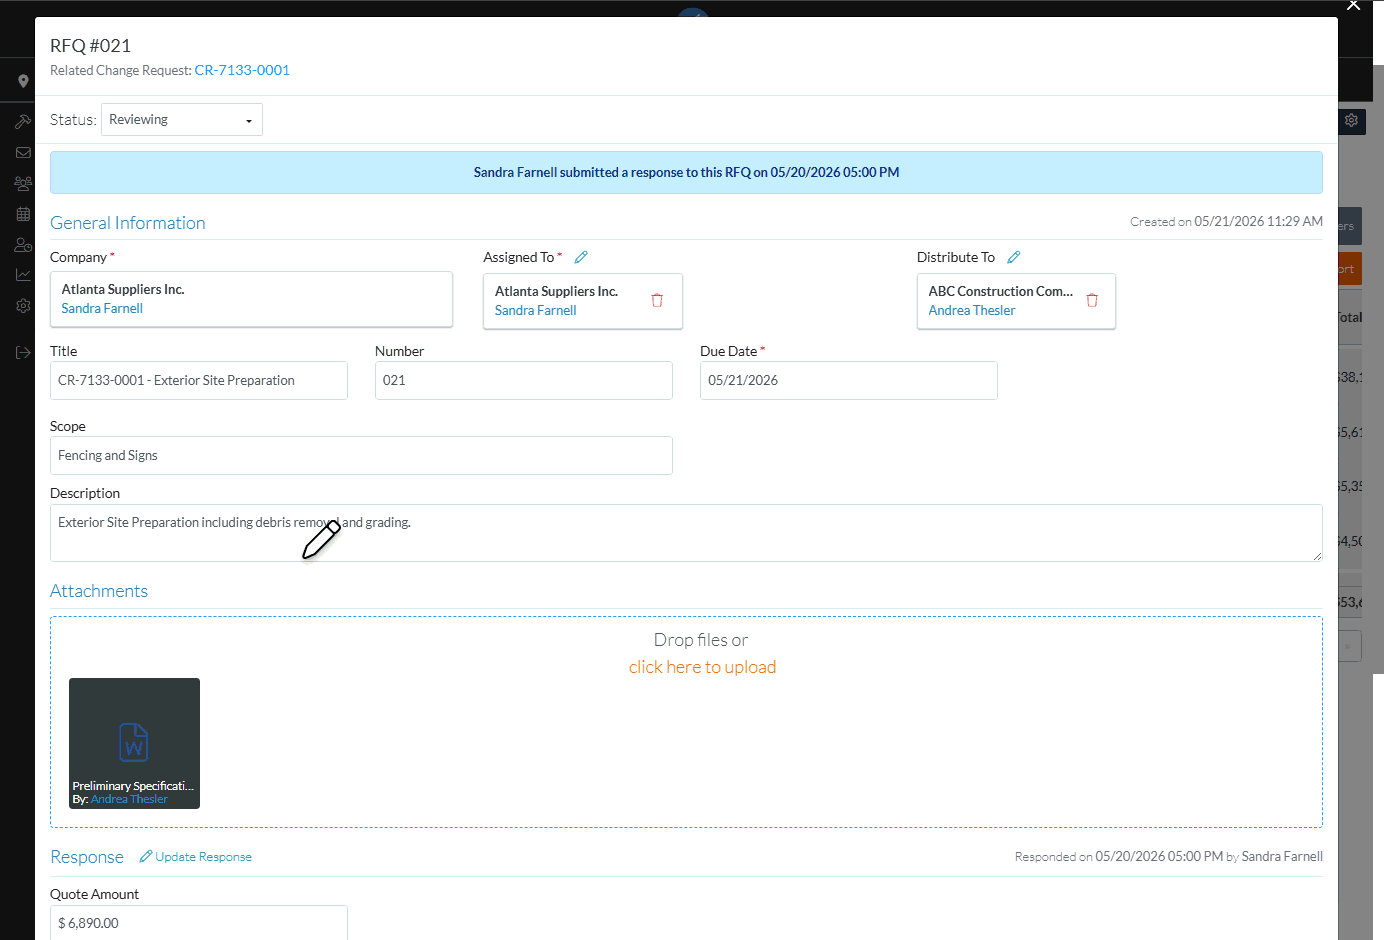Viewport: 1384px width, 940px height.
Task: Open Sandra Farnell link in Assigned To card
Action: pos(536,310)
